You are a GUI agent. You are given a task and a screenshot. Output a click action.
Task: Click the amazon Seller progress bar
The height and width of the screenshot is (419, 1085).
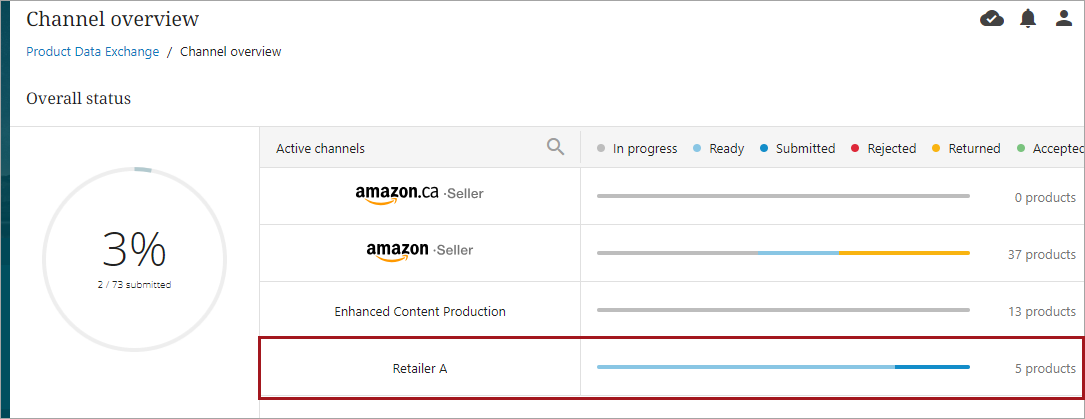[783, 253]
